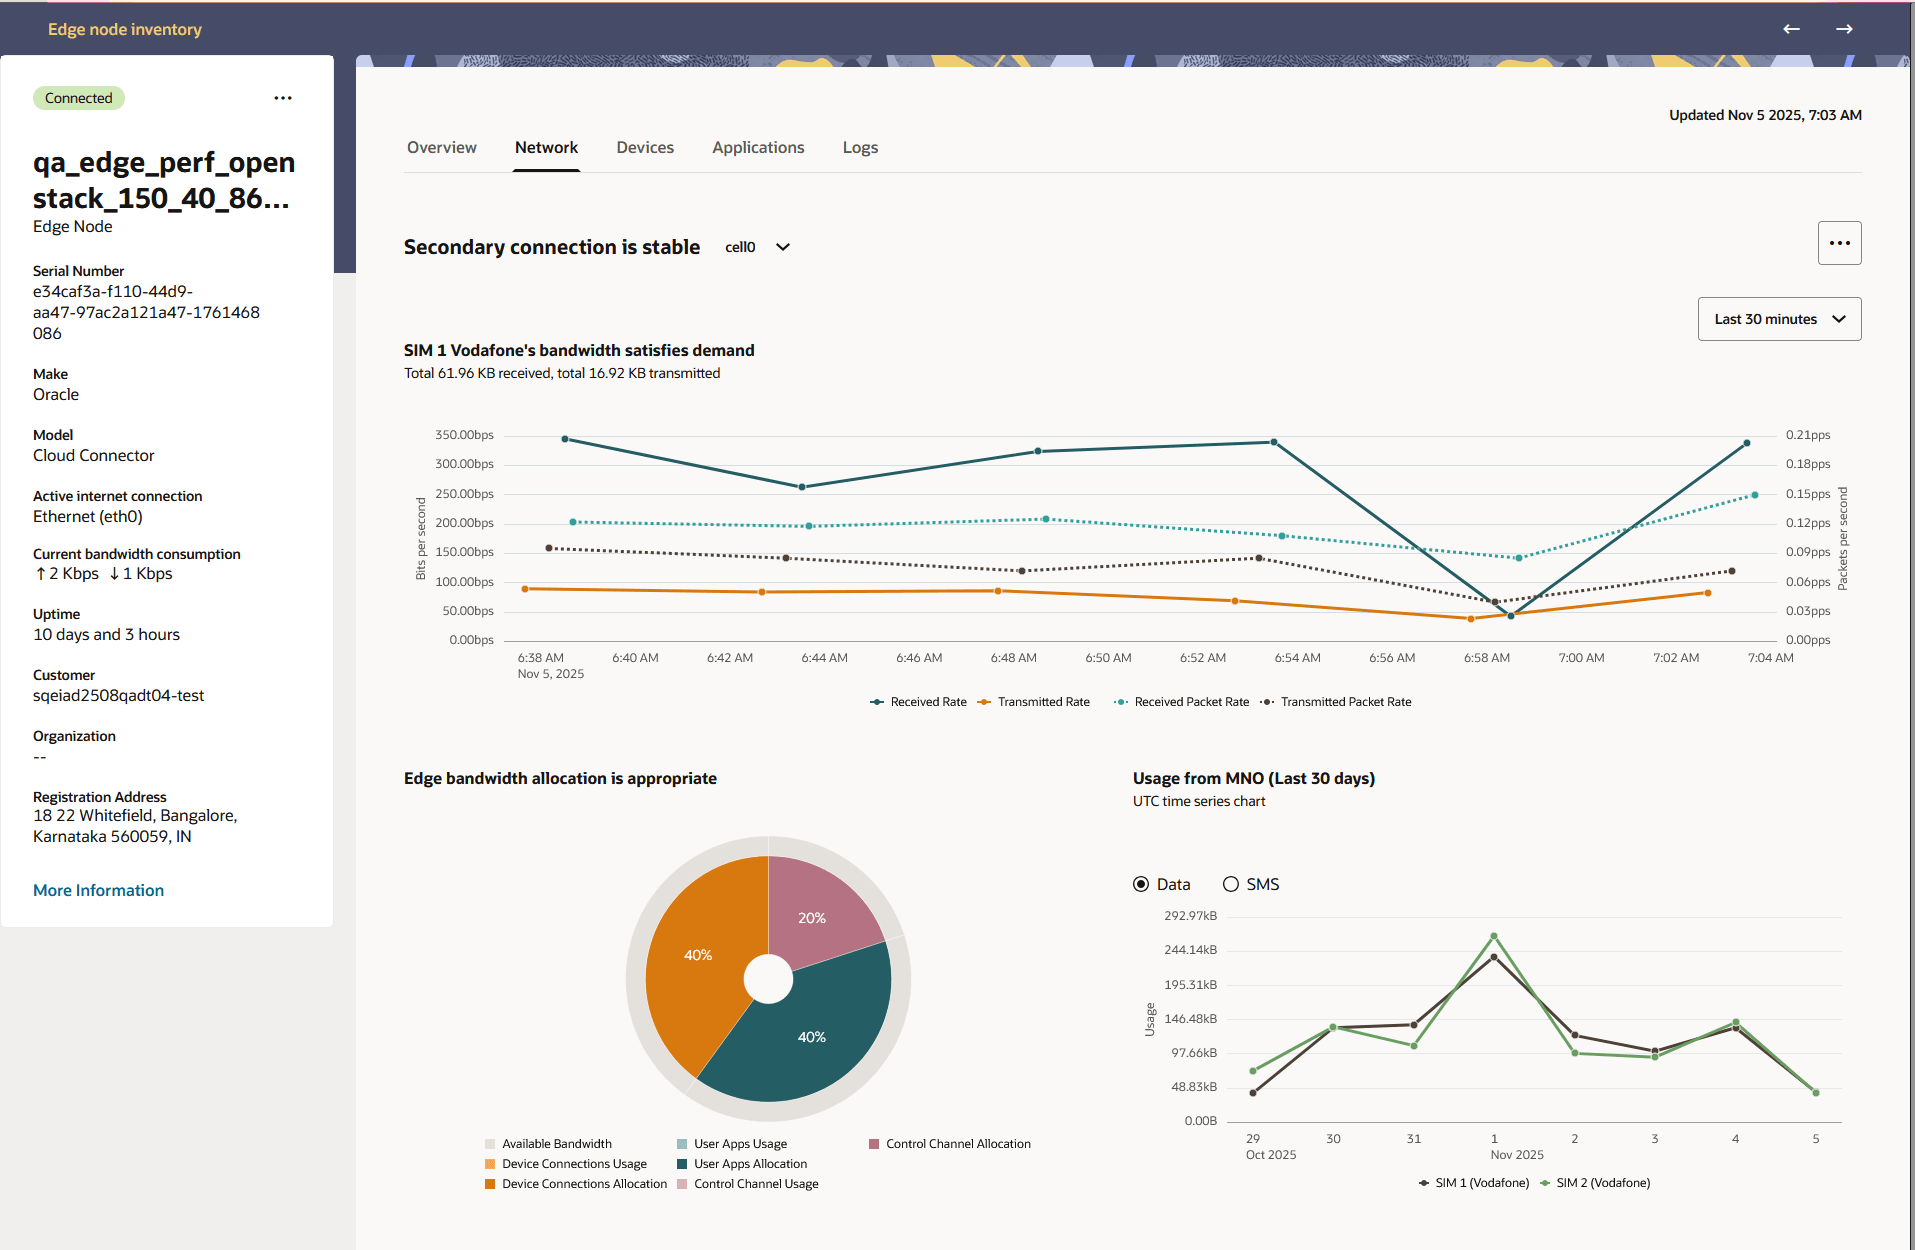The image size is (1915, 1250).
Task: Open the Last 30 minutes time range dropdown
Action: pyautogui.click(x=1779, y=318)
